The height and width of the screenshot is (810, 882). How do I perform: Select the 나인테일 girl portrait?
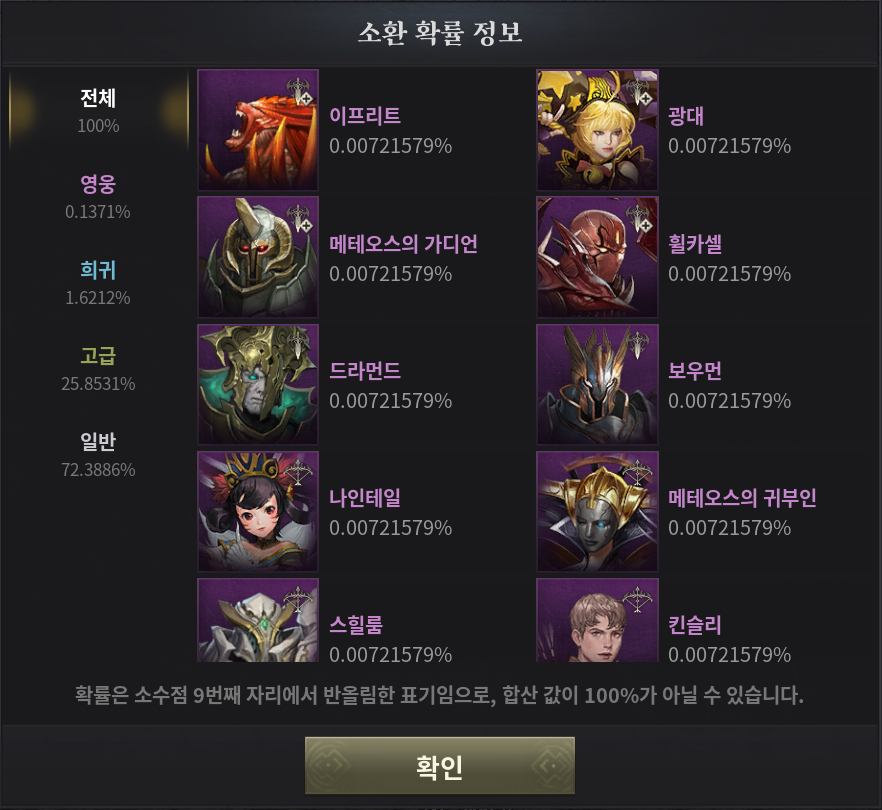coord(258,511)
